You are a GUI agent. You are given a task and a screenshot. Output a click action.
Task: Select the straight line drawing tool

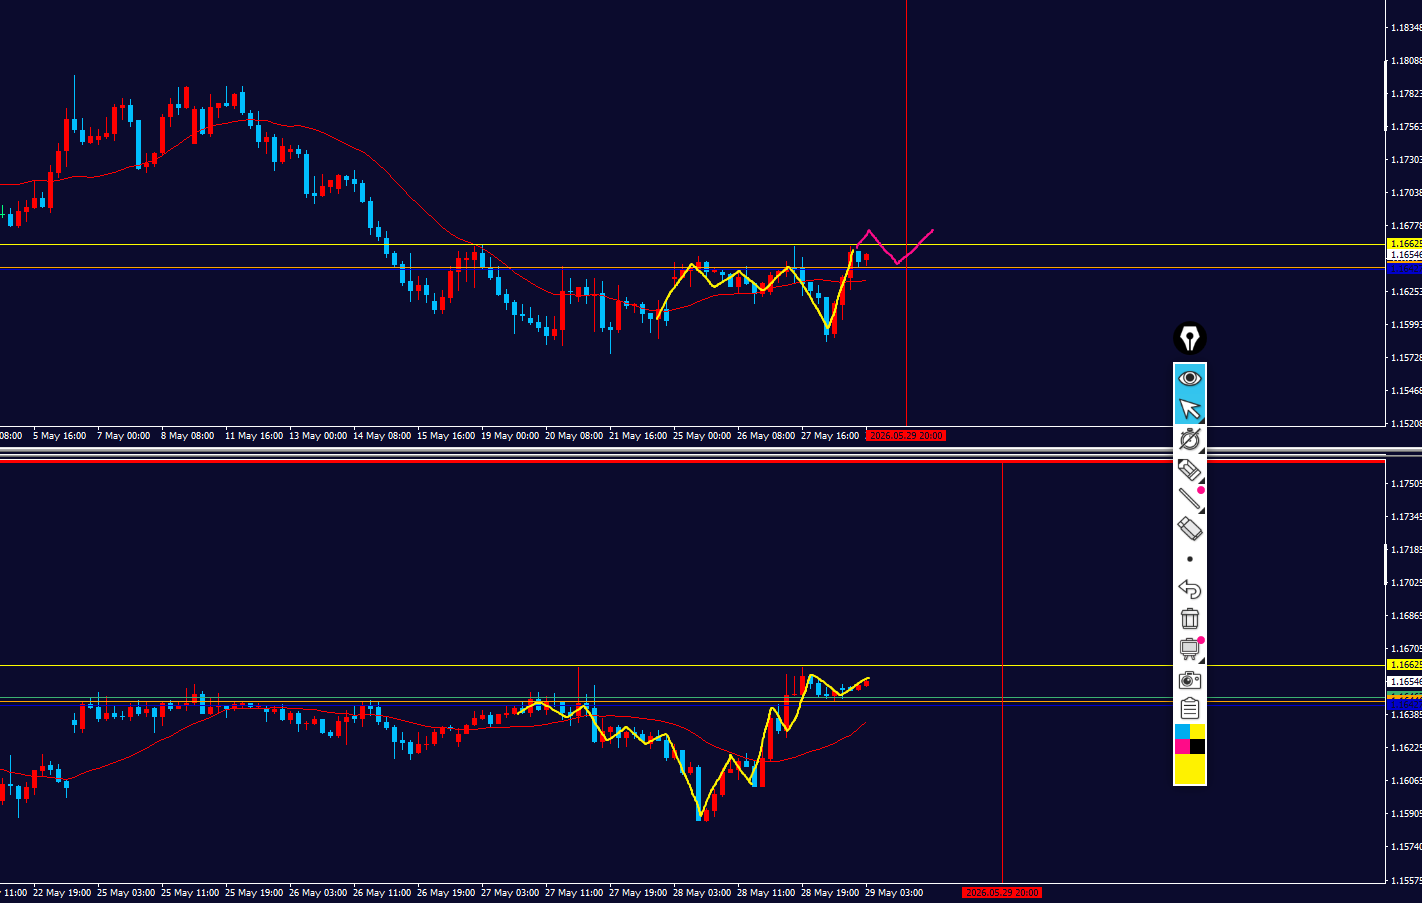[x=1189, y=498]
